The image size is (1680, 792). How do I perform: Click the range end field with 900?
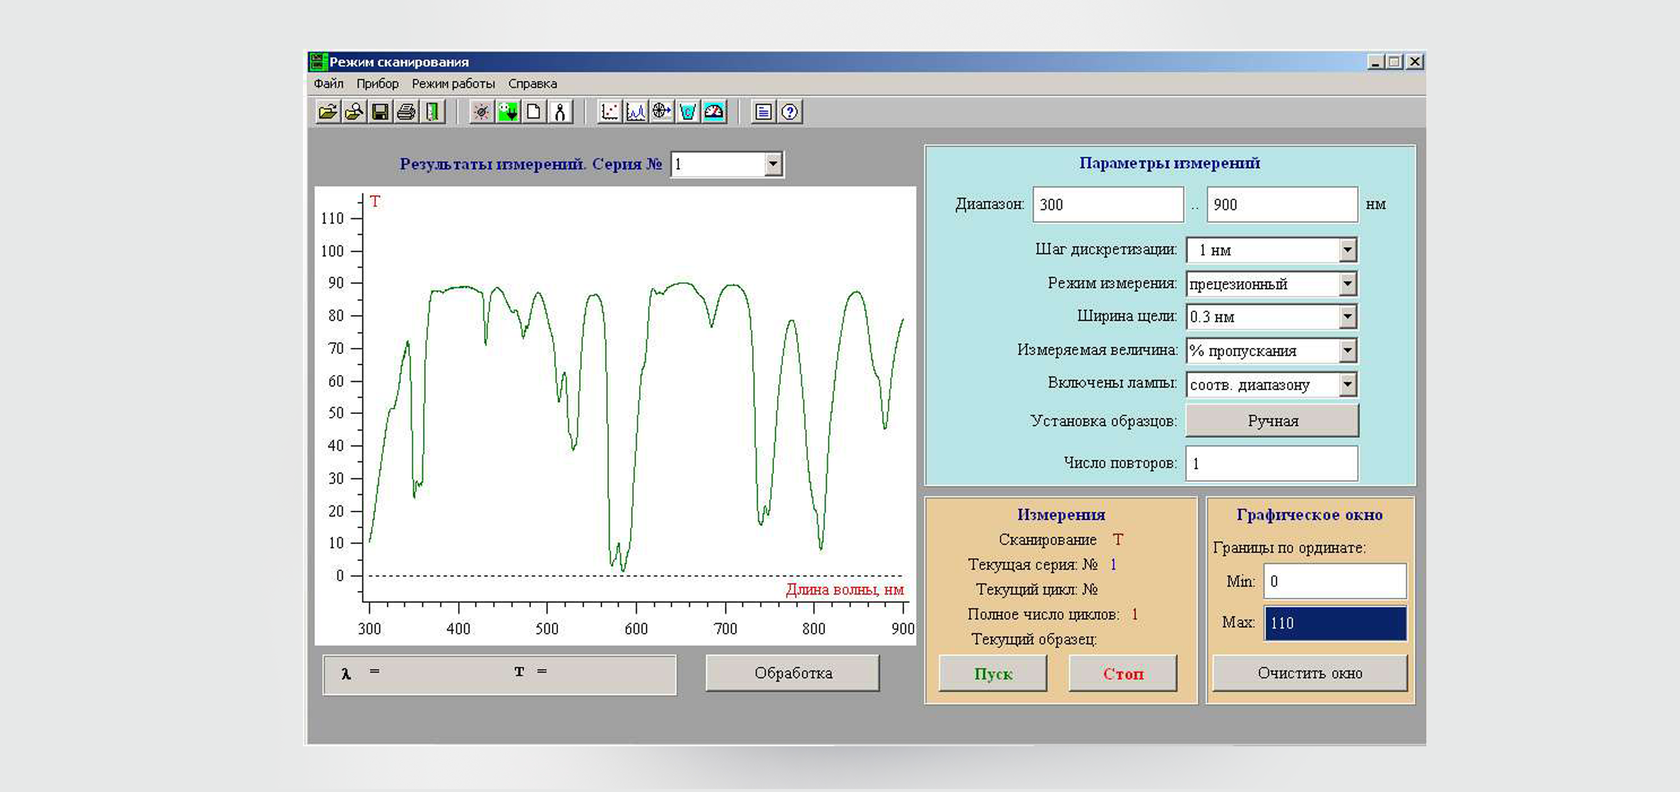tap(1282, 205)
